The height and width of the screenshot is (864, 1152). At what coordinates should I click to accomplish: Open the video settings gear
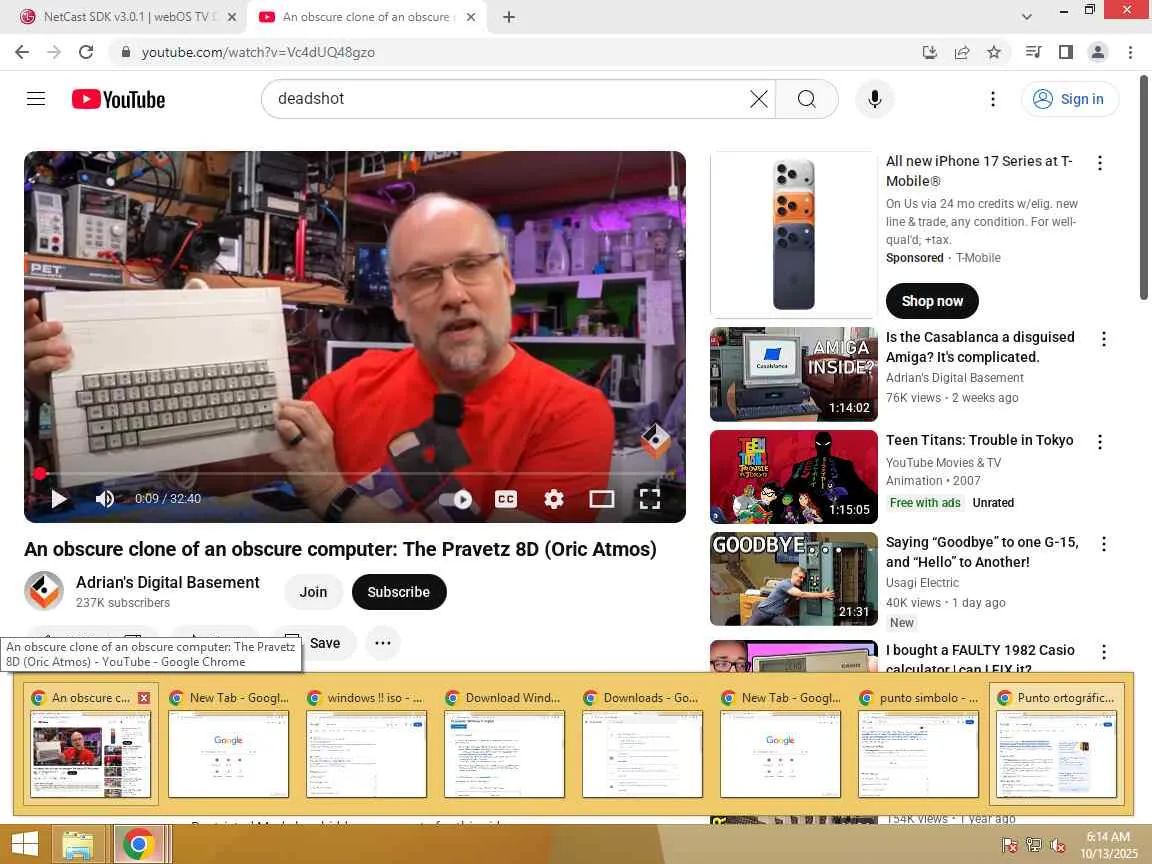tap(554, 500)
